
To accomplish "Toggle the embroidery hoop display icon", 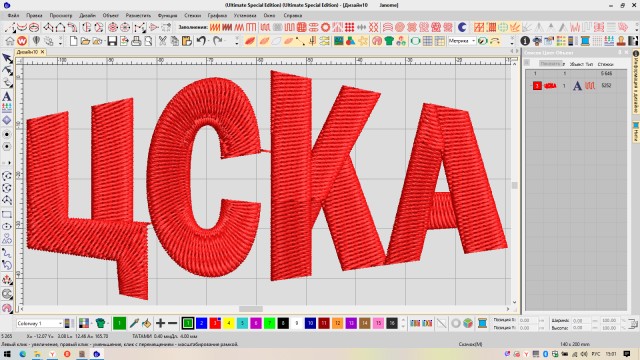I will tap(415, 41).
